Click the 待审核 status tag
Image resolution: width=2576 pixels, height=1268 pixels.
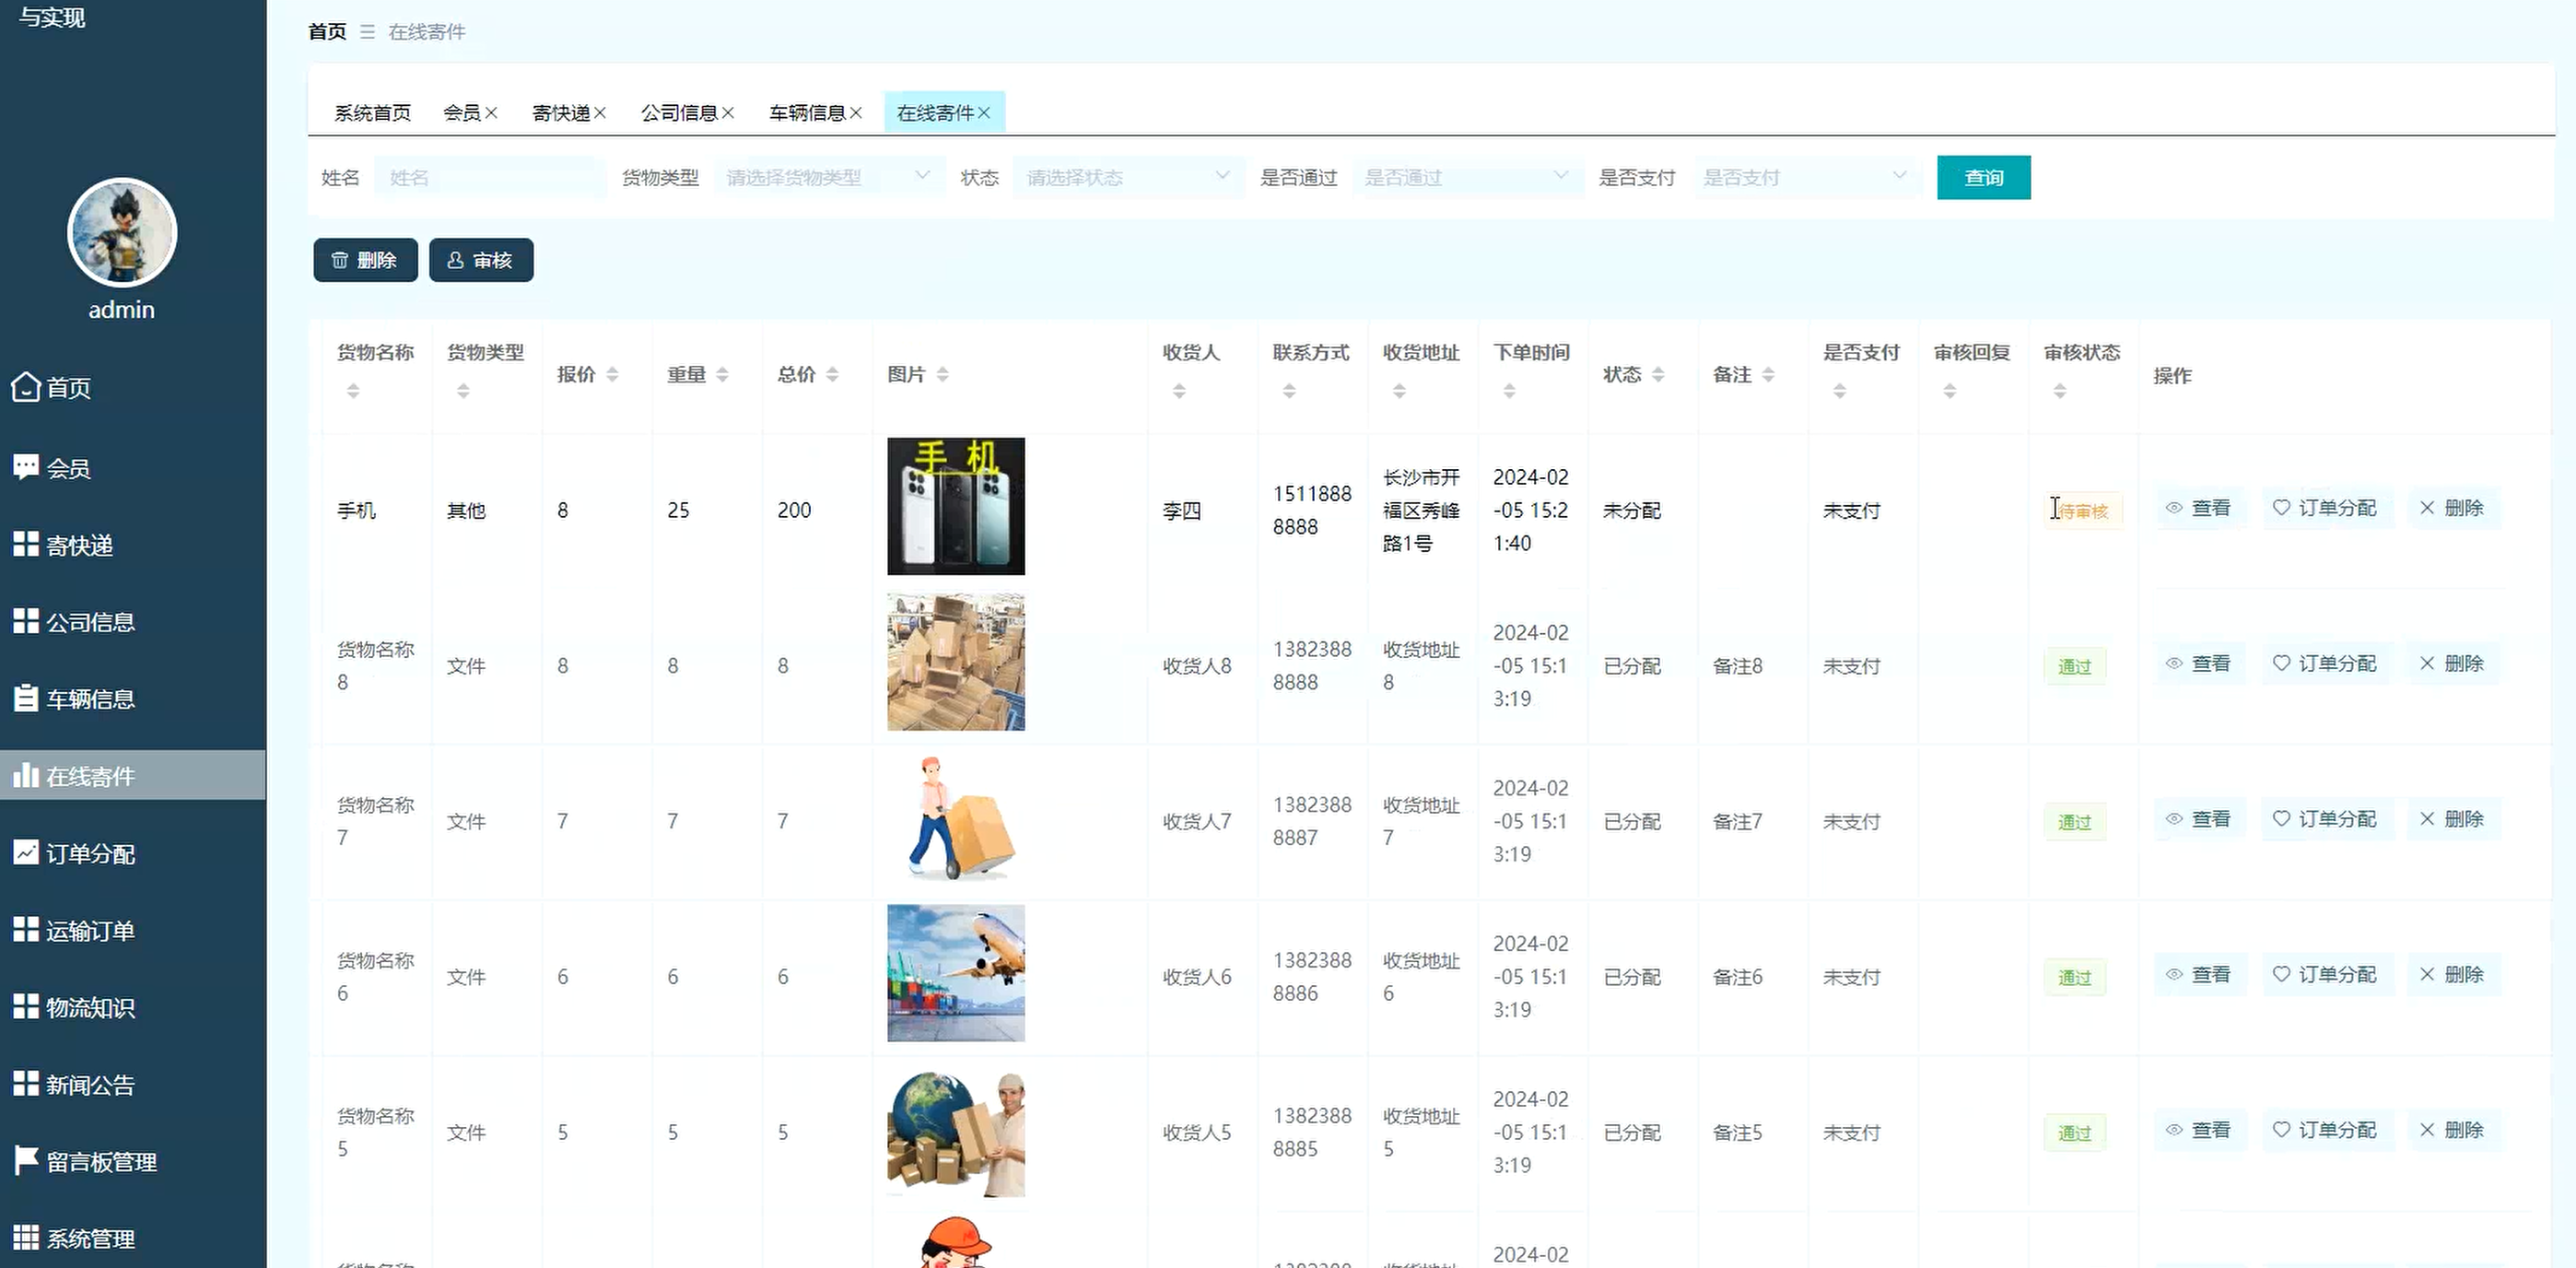pyautogui.click(x=2083, y=511)
